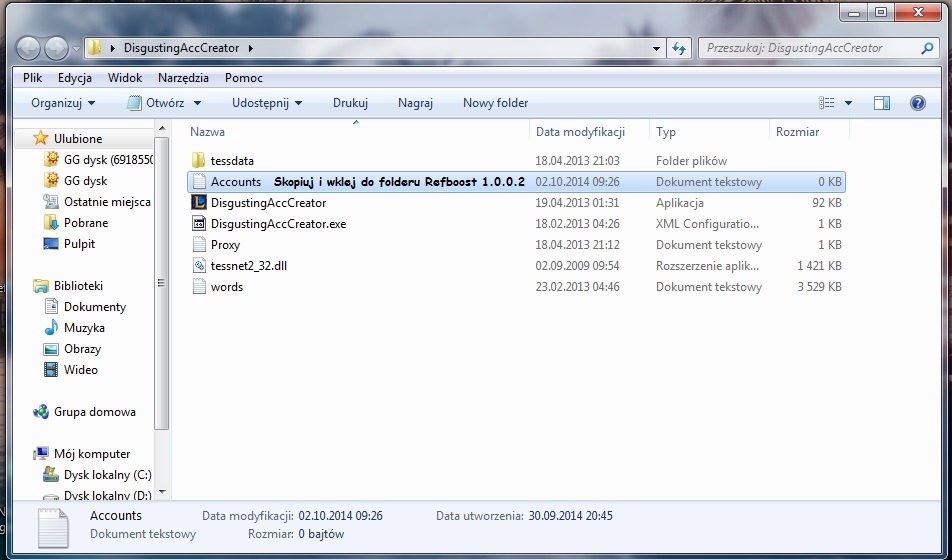Open the address bar history dropdown
952x560 pixels.
656,49
